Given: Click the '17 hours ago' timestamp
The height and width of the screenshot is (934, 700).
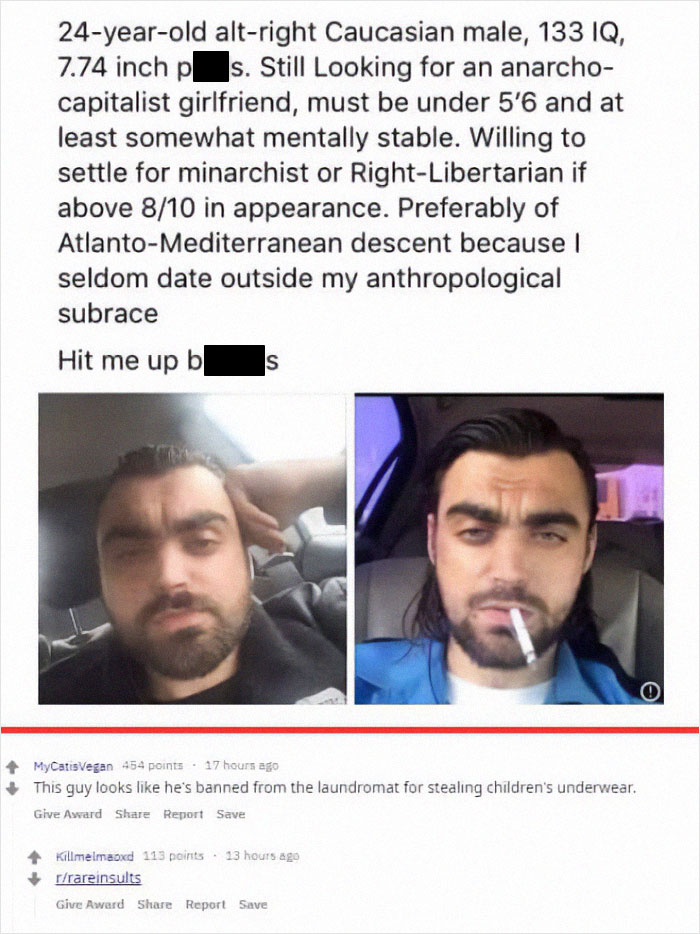Looking at the screenshot, I should point(241,765).
